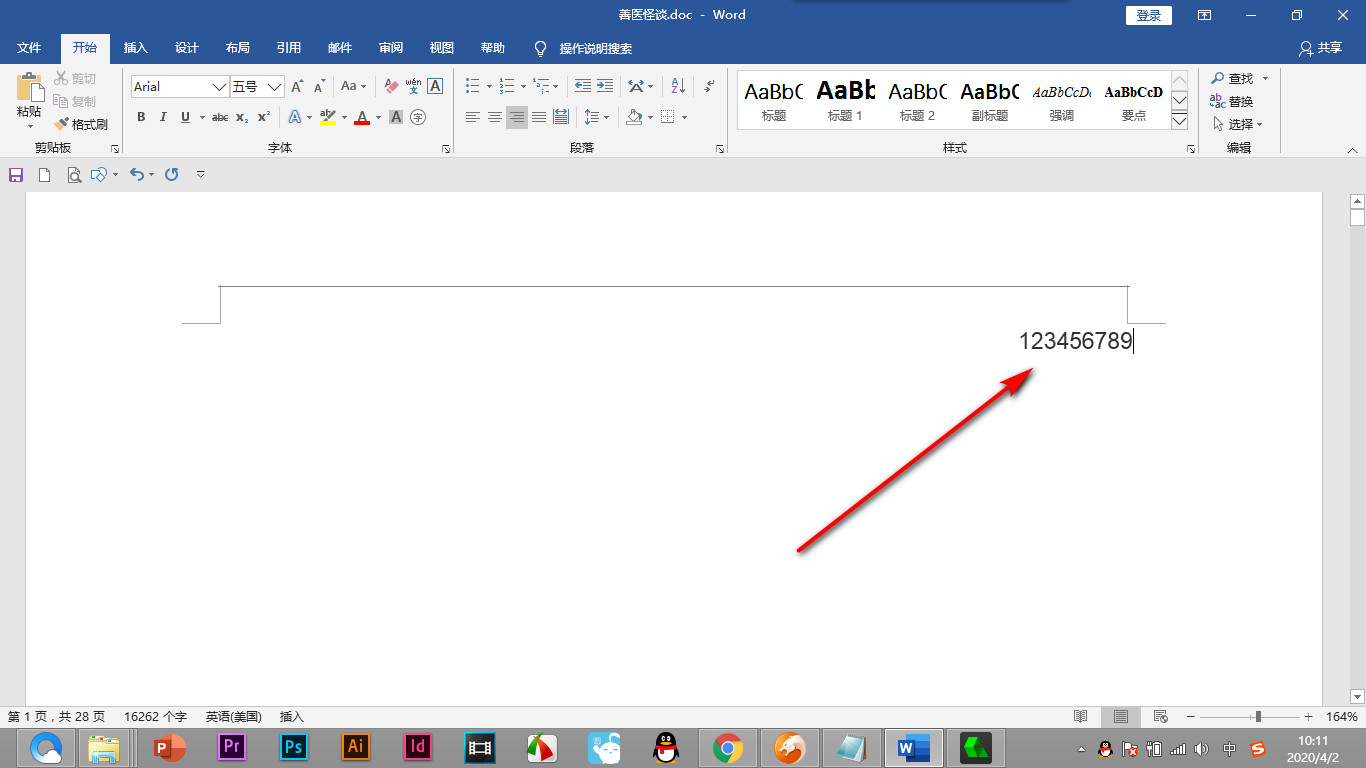
Task: Click the clear formatting eraser icon
Action: [391, 87]
